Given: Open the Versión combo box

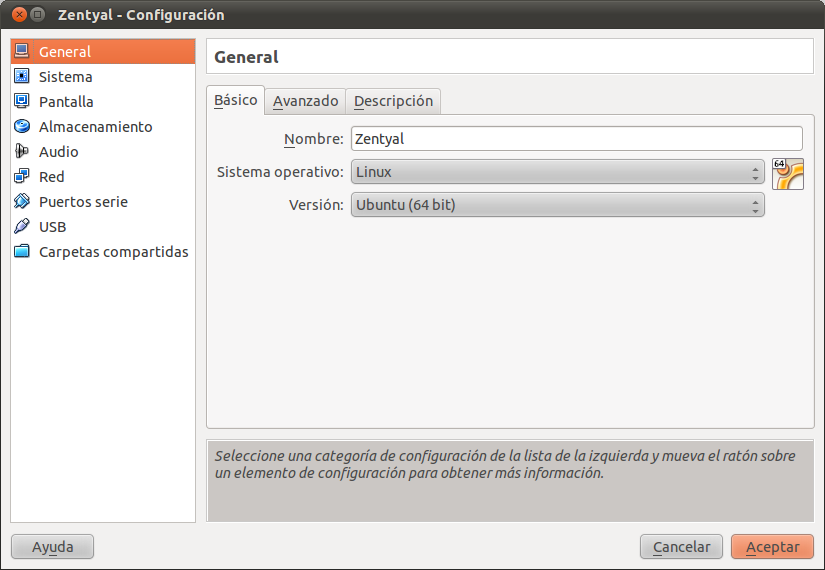Looking at the screenshot, I should 557,205.
